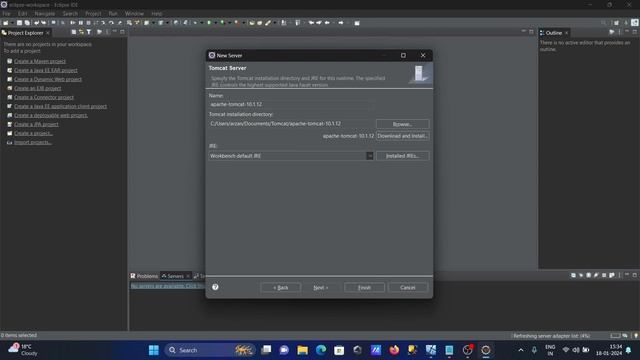Click the Tomcat installation directory field
Screen dimensions: 640x360
click(x=291, y=124)
